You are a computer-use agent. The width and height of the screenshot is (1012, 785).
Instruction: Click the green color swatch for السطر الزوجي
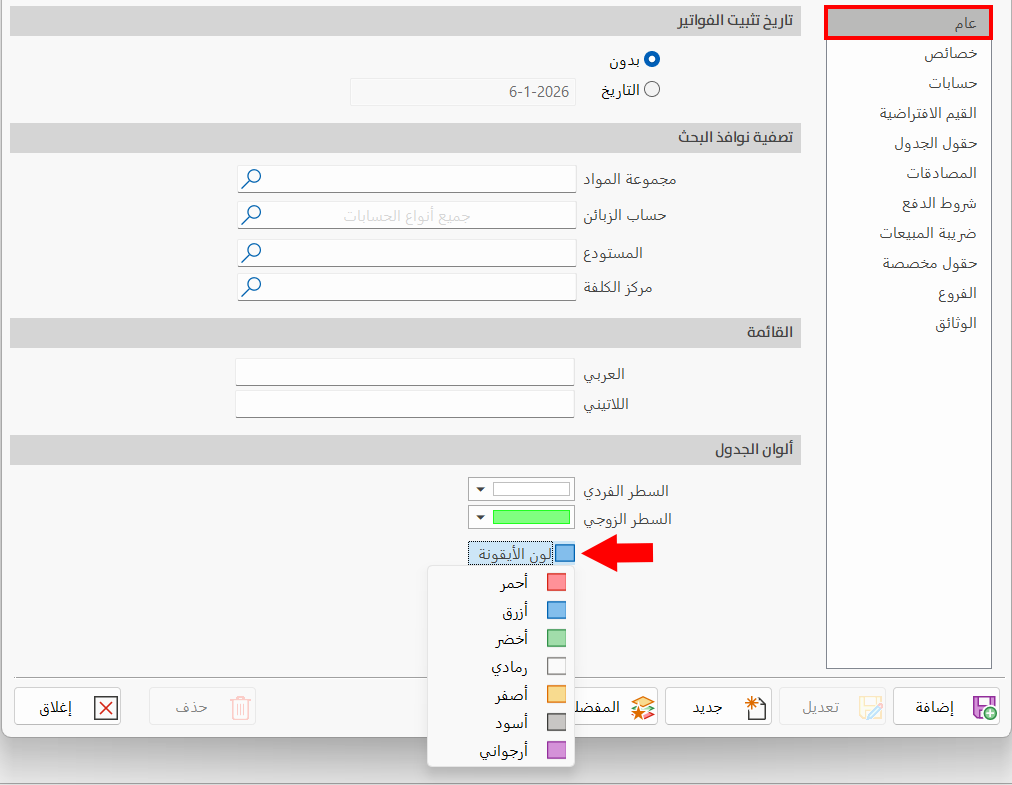pos(531,517)
